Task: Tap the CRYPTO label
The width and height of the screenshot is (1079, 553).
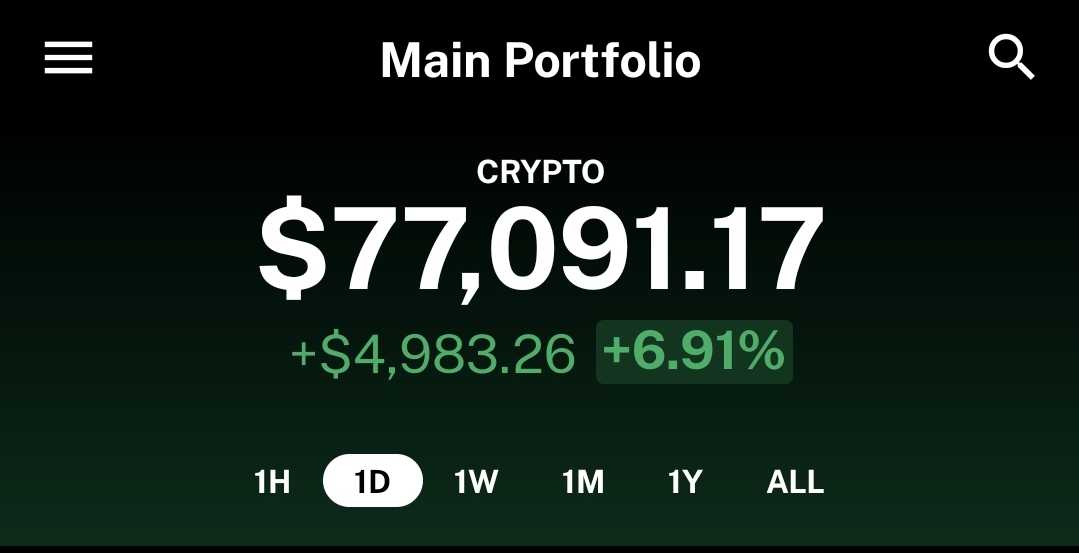Action: (540, 172)
